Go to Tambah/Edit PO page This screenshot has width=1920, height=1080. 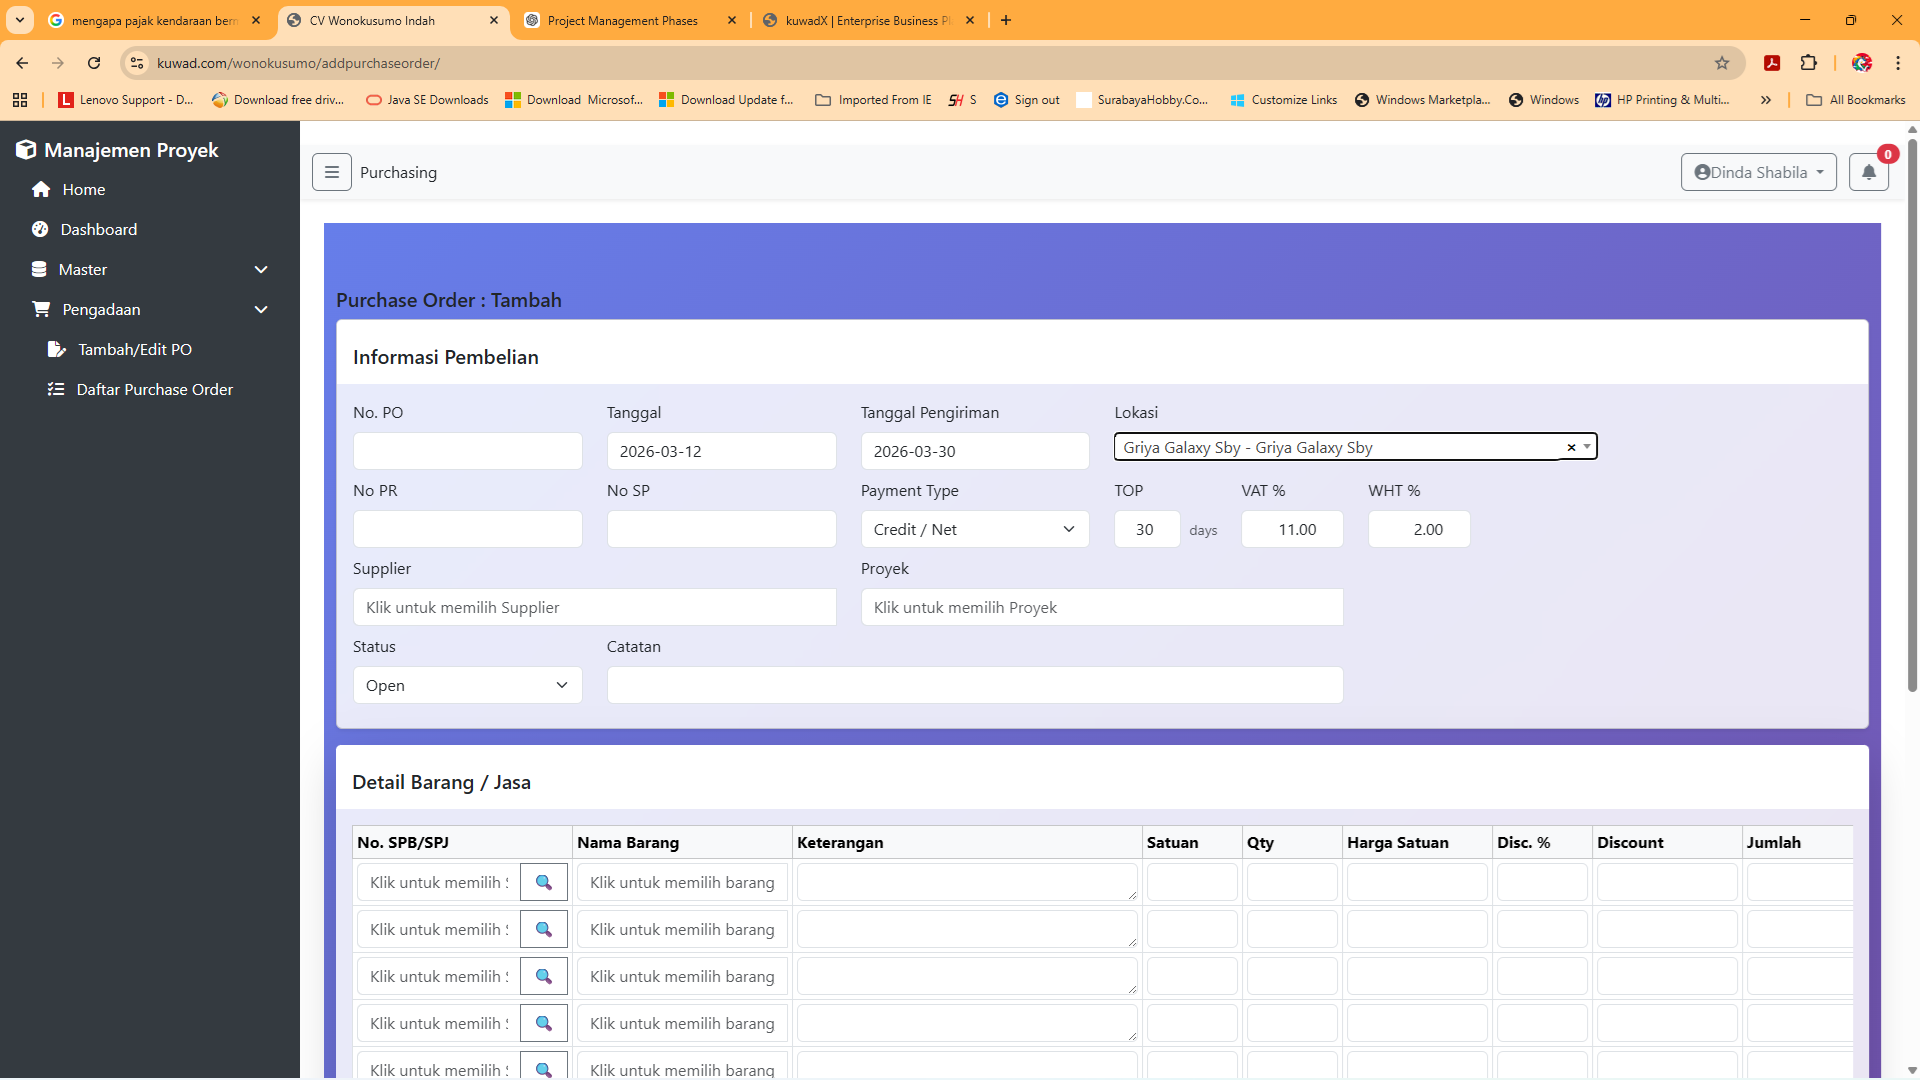point(135,349)
